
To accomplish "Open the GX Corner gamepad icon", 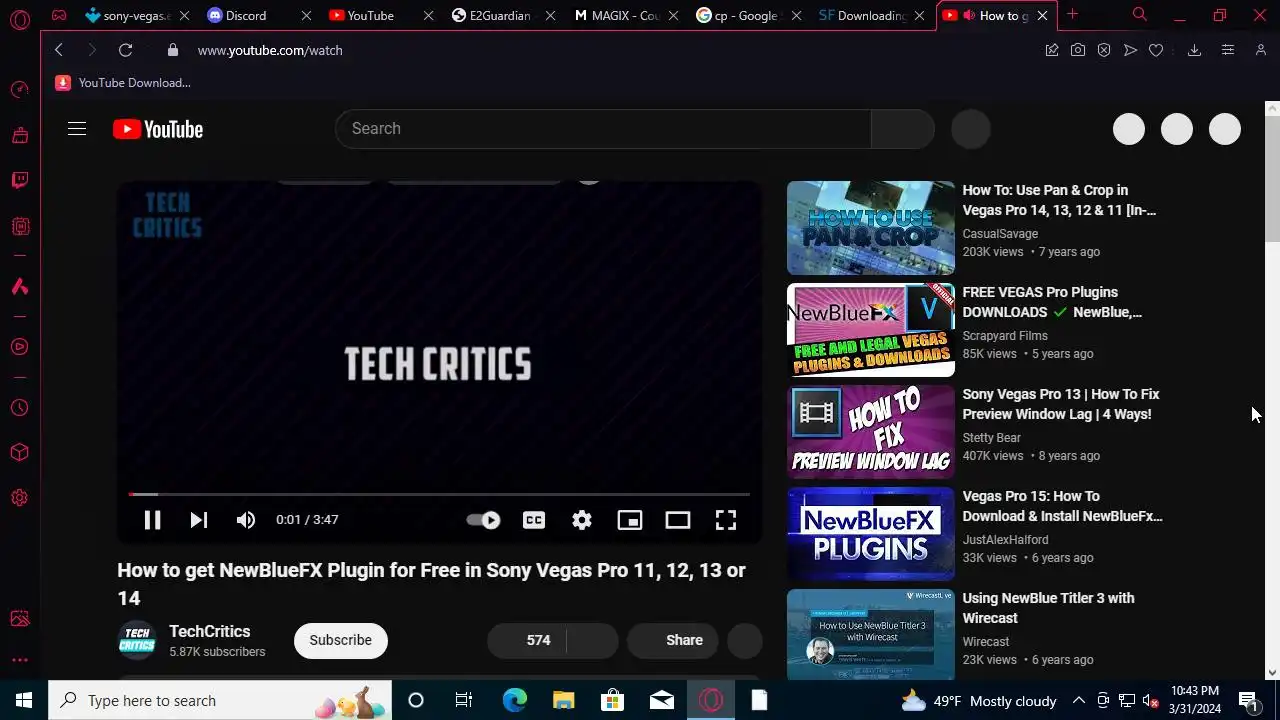I will 59,15.
